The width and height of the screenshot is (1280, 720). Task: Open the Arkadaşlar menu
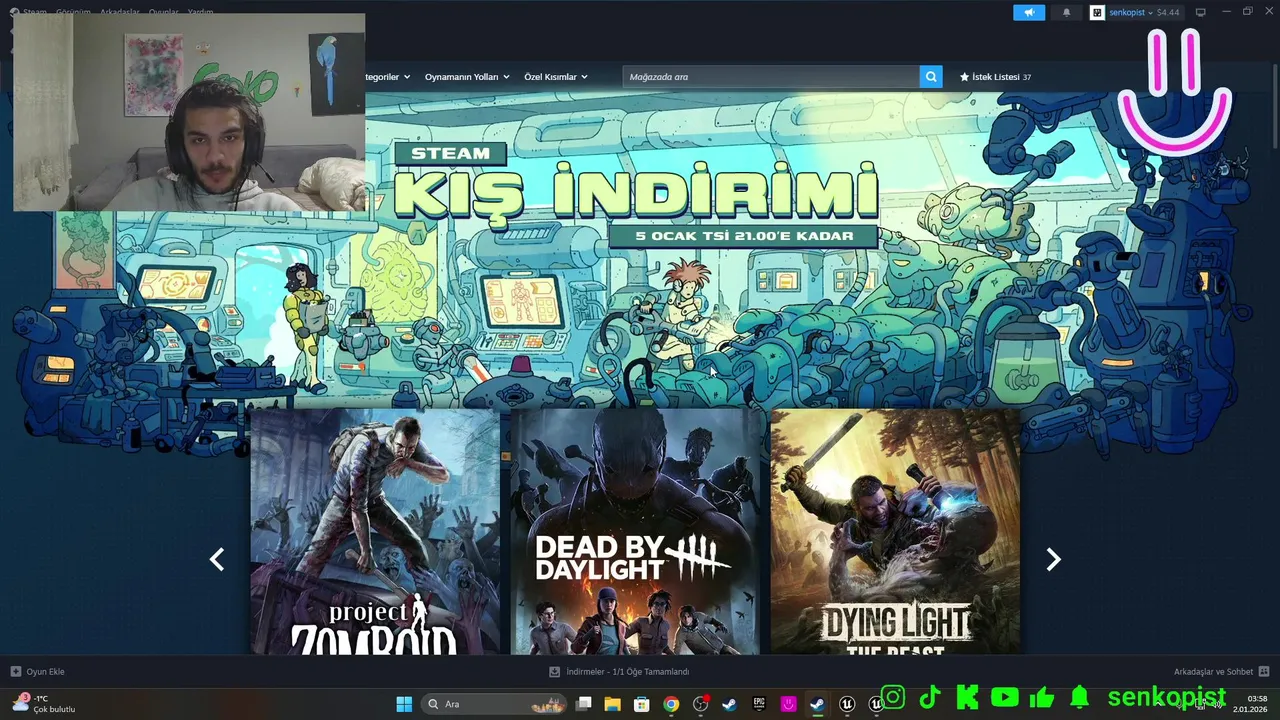119,12
